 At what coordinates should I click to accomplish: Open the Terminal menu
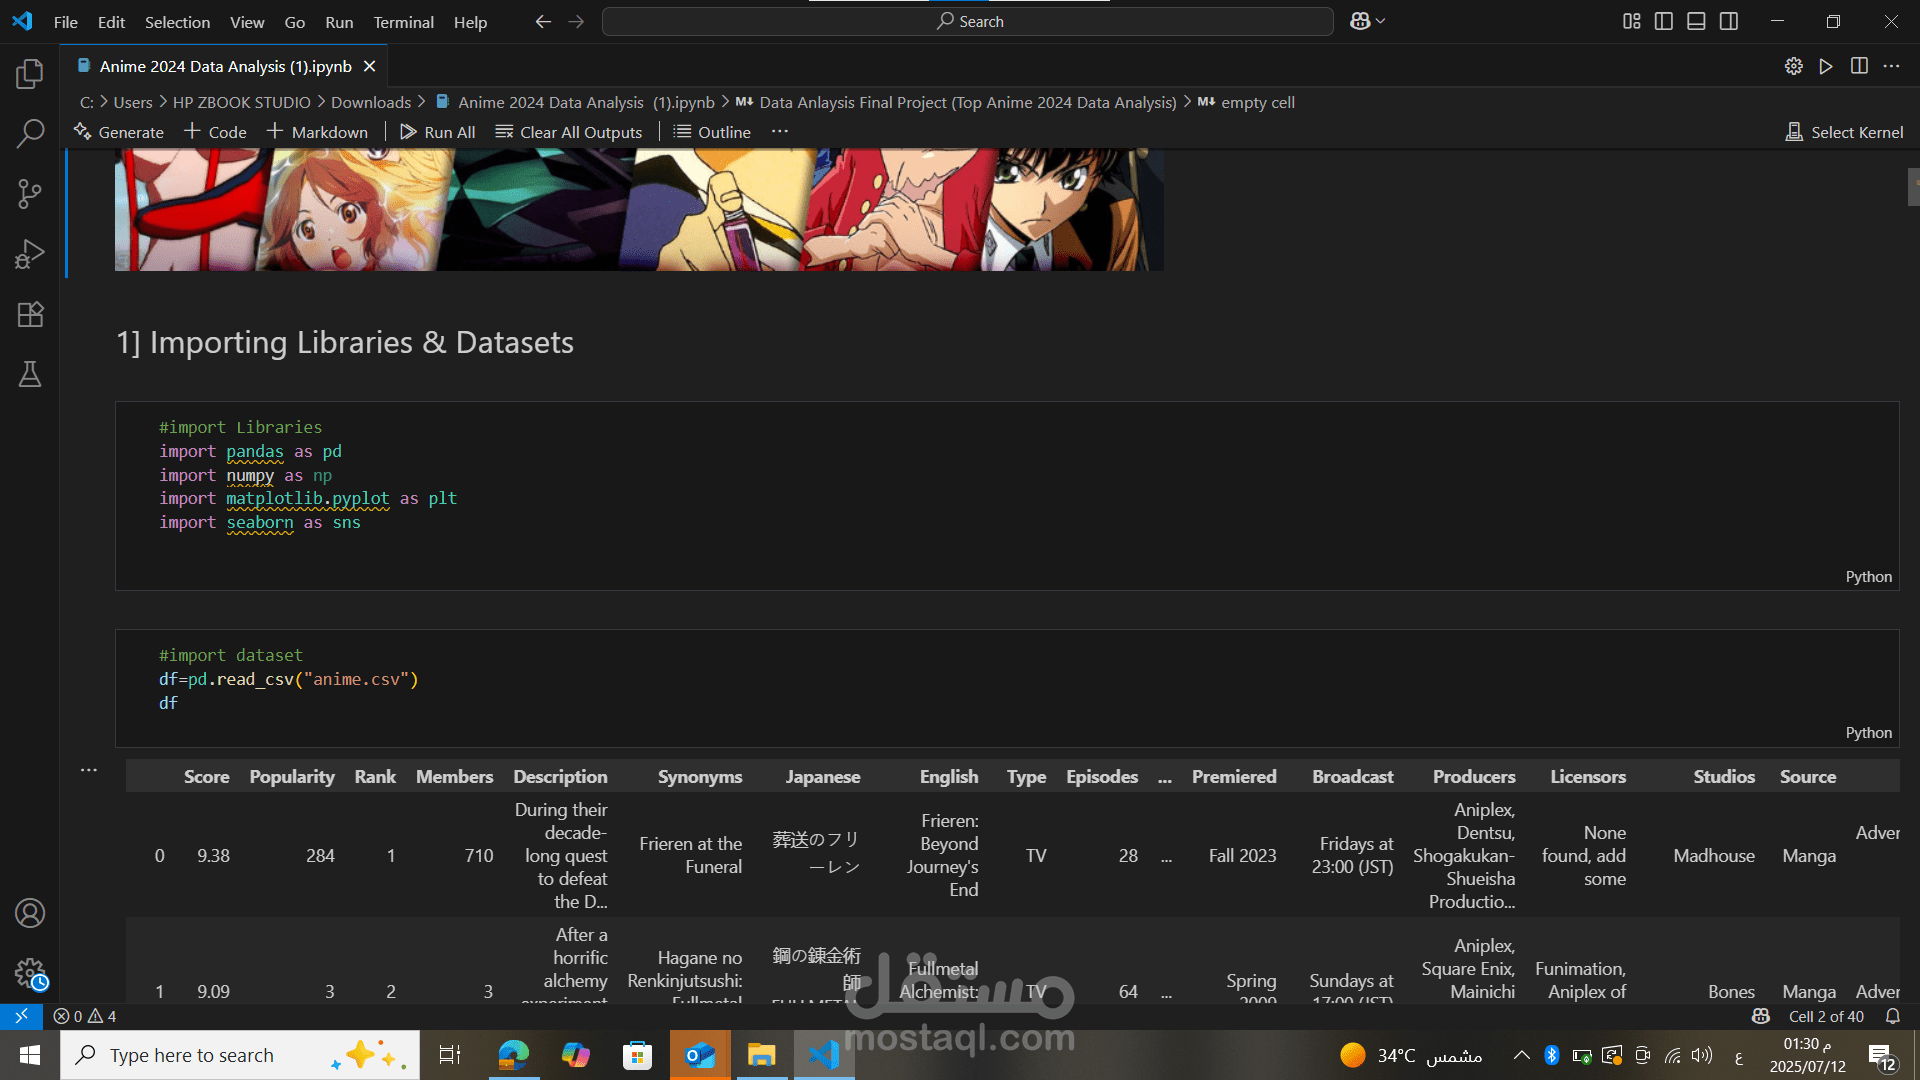click(x=403, y=21)
